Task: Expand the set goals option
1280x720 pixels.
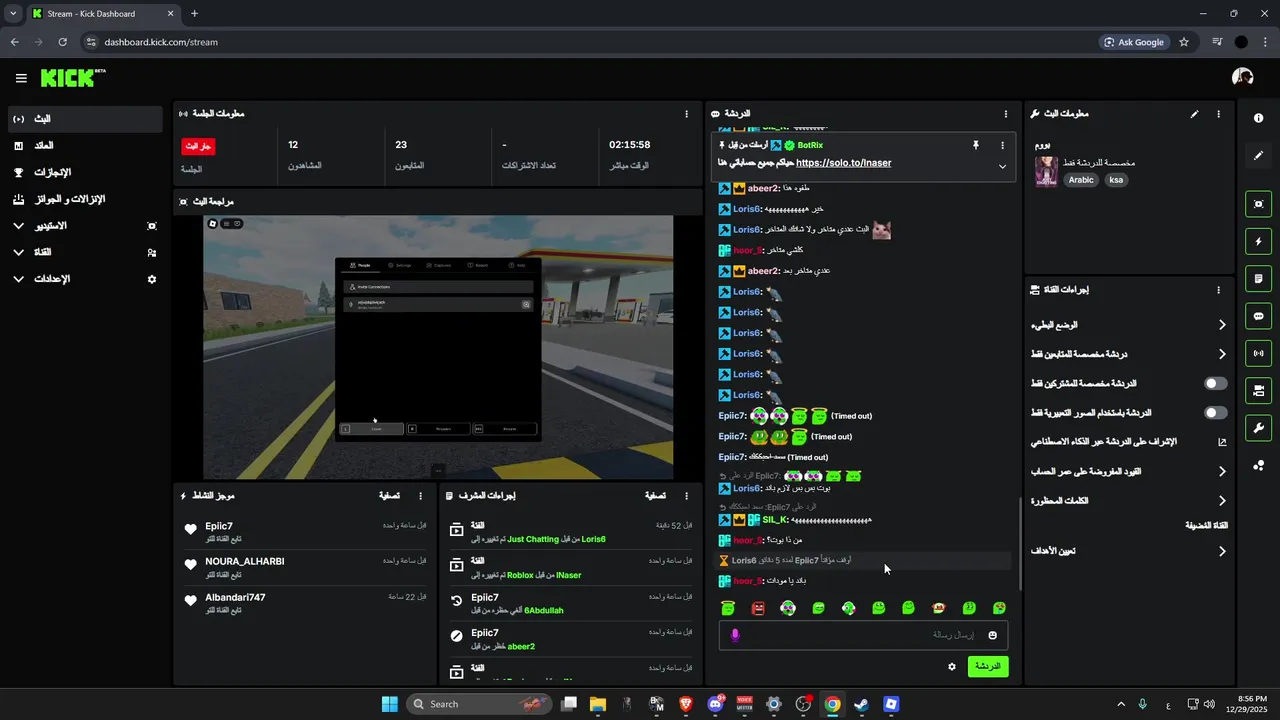Action: click(x=1129, y=551)
